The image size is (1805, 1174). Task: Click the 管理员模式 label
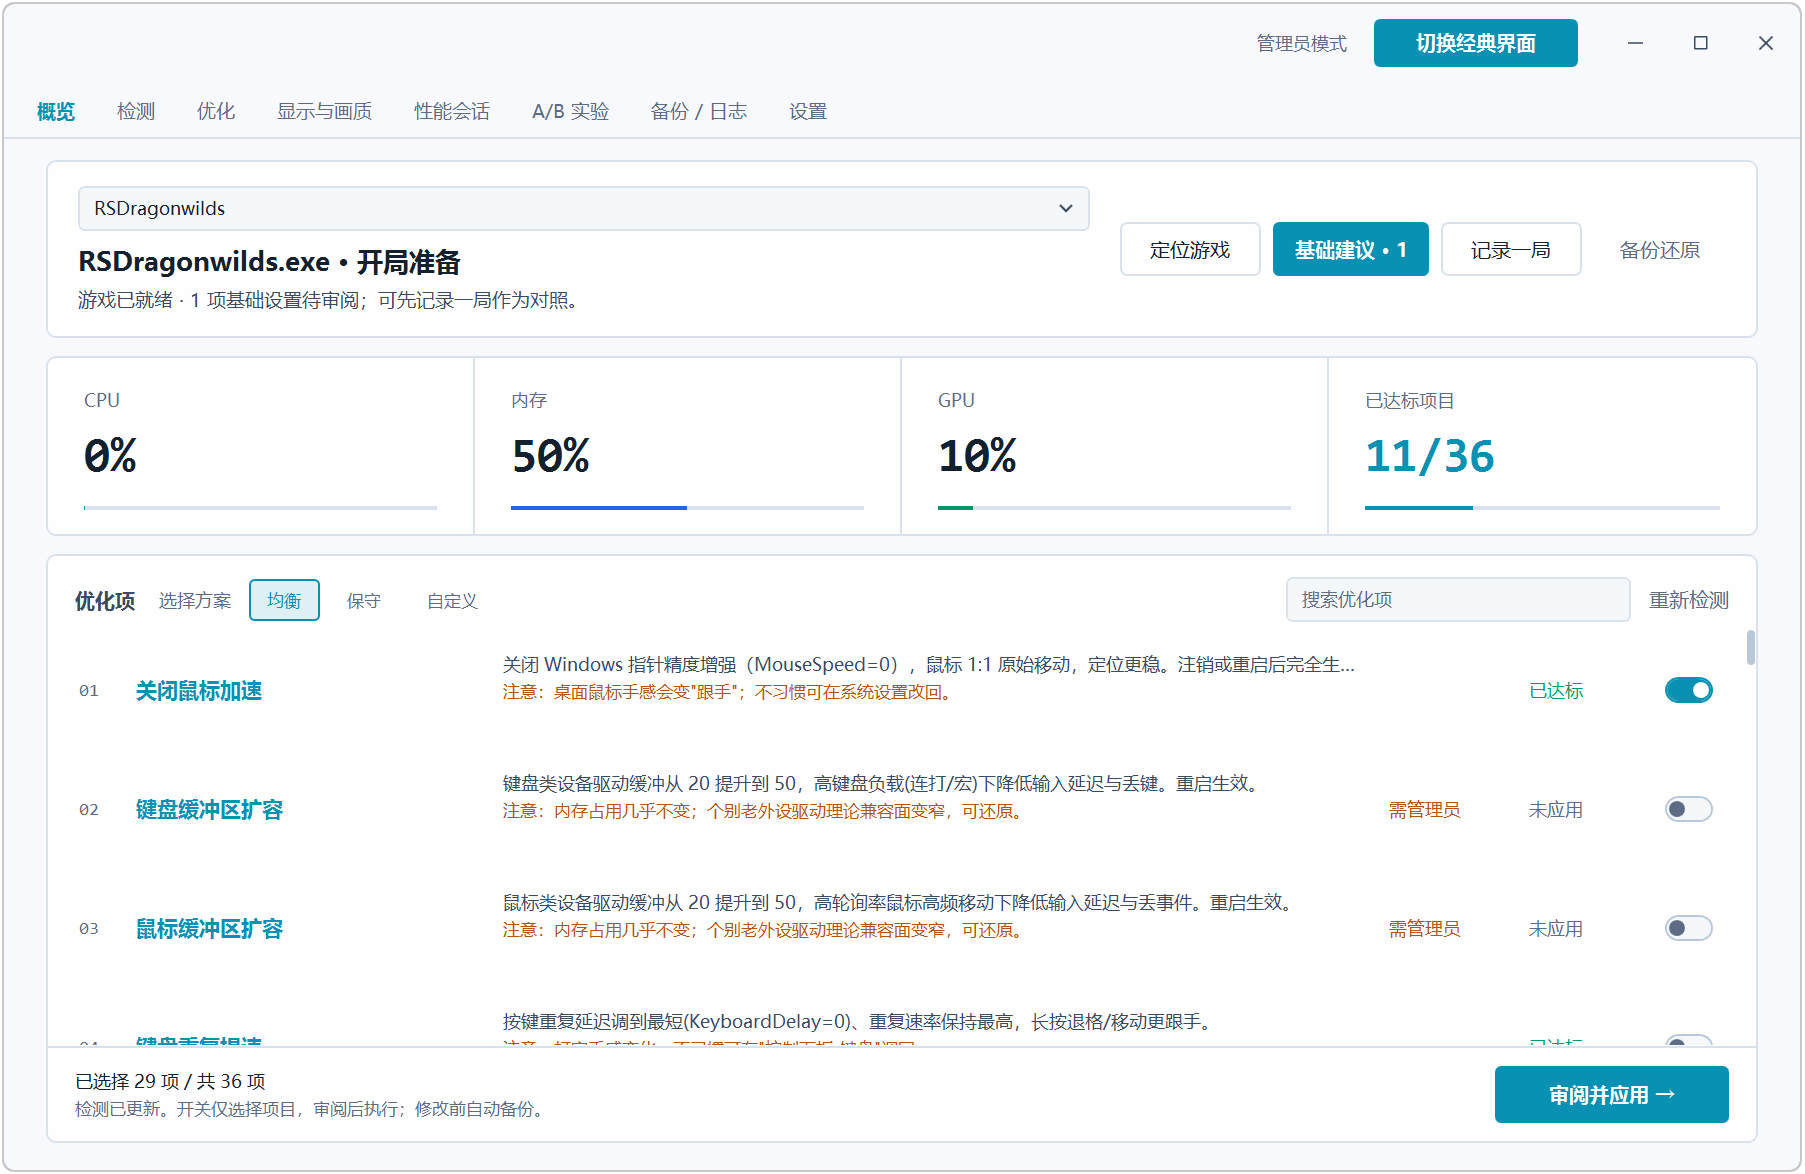coord(1302,43)
